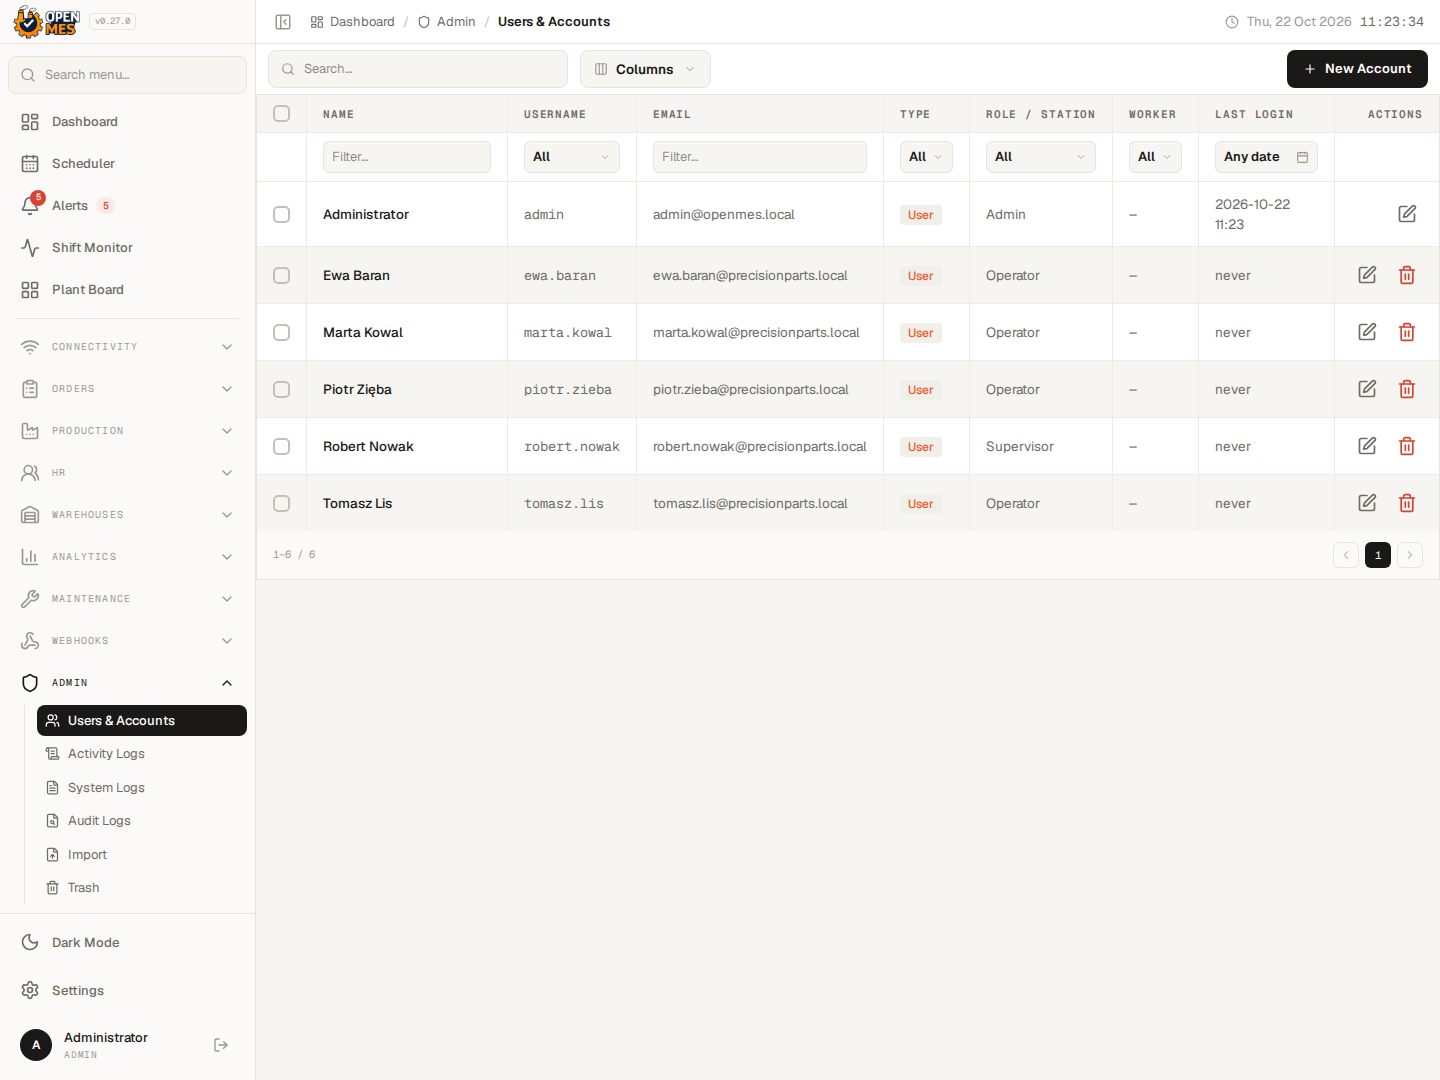The height and width of the screenshot is (1080, 1440).
Task: Focus the Name filter field
Action: [x=407, y=157]
